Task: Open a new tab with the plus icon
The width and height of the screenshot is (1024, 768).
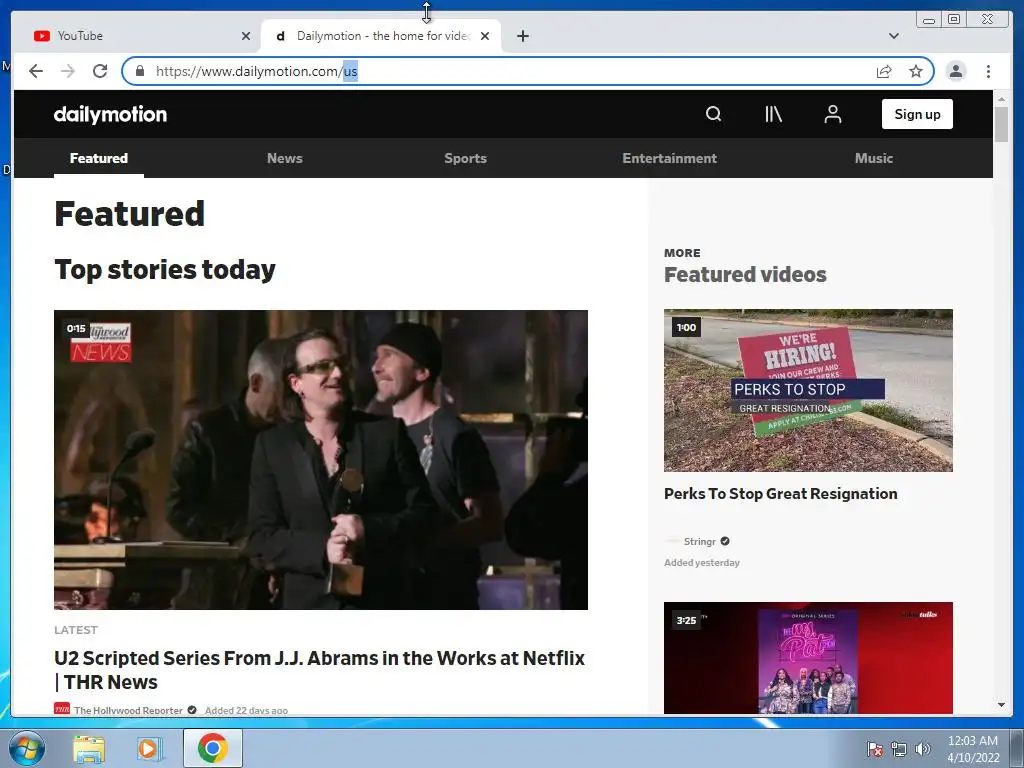Action: pos(522,36)
